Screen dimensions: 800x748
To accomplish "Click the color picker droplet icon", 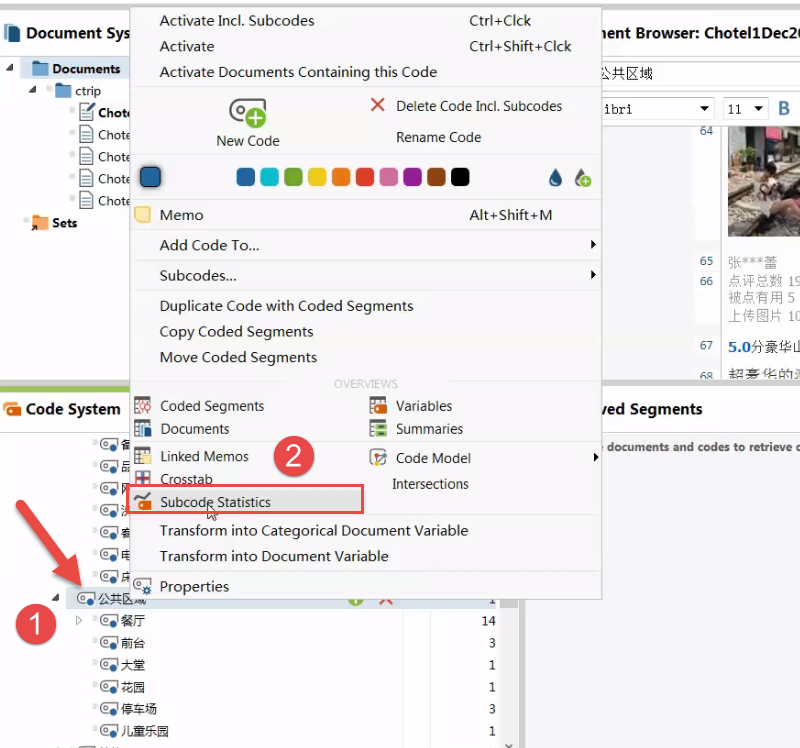I will click(555, 178).
